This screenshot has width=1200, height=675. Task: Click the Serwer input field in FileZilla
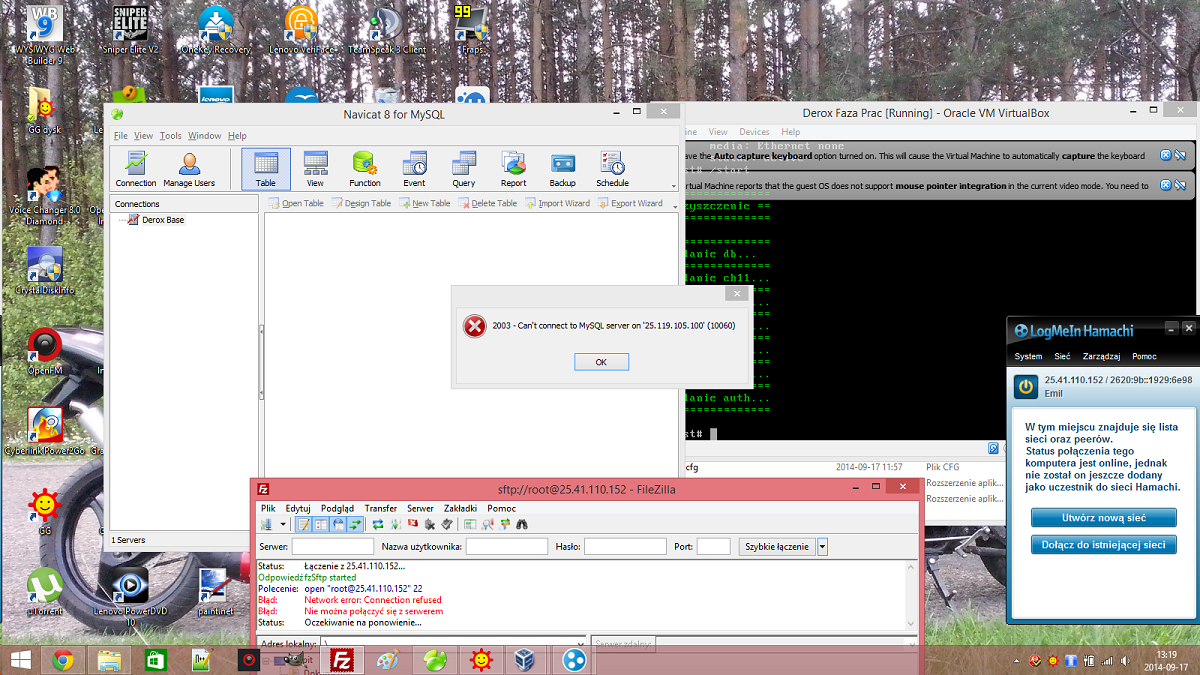pyautogui.click(x=333, y=547)
